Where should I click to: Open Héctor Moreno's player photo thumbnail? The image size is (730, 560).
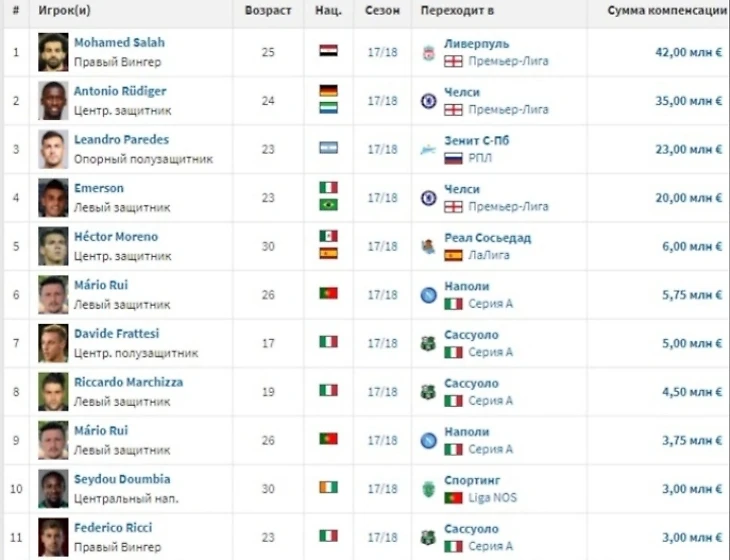[53, 246]
